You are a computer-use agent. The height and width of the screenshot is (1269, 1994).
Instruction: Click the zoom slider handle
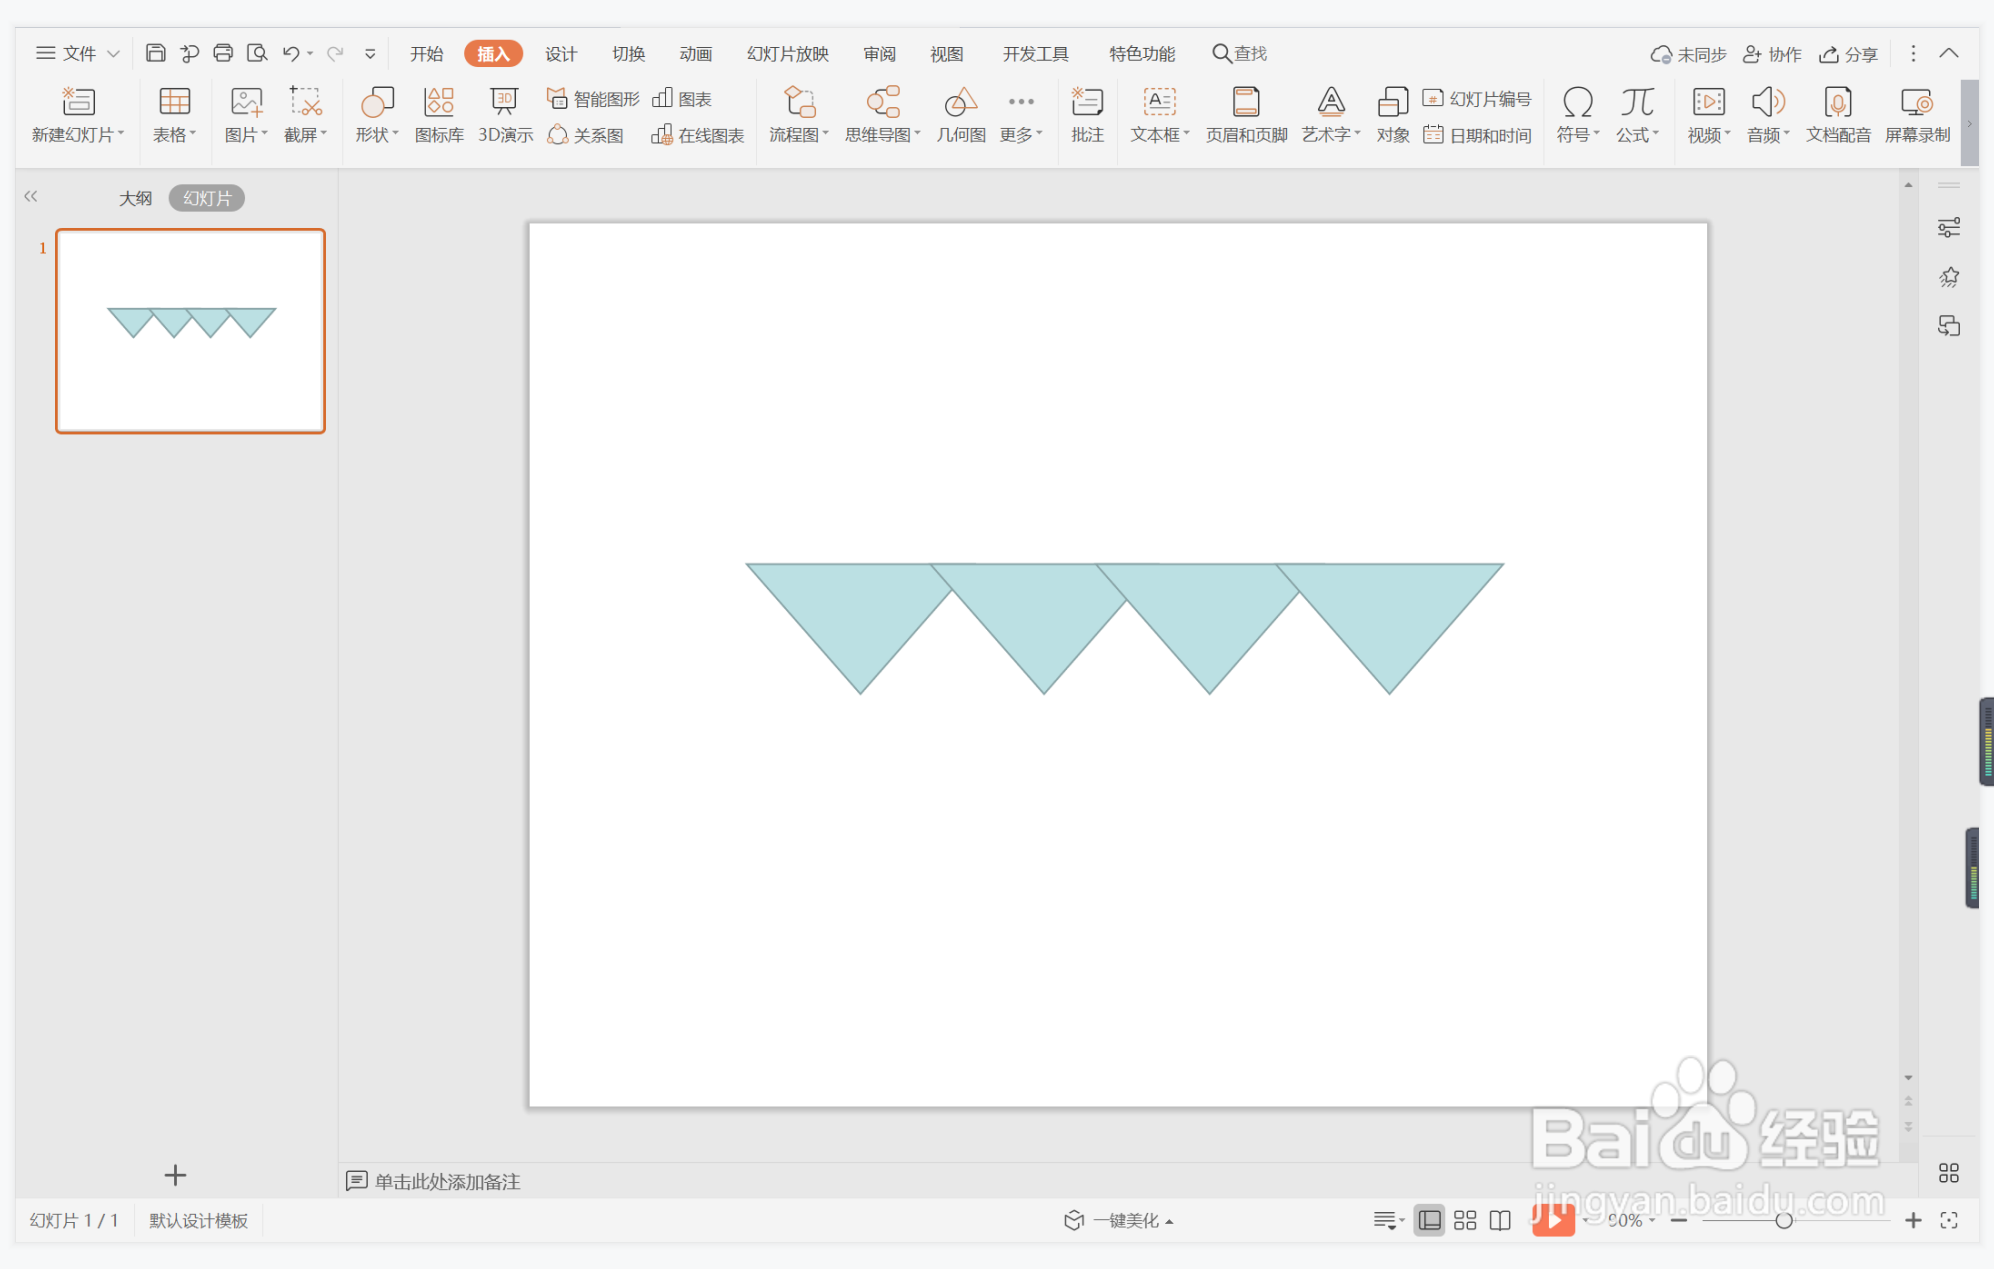click(1783, 1220)
